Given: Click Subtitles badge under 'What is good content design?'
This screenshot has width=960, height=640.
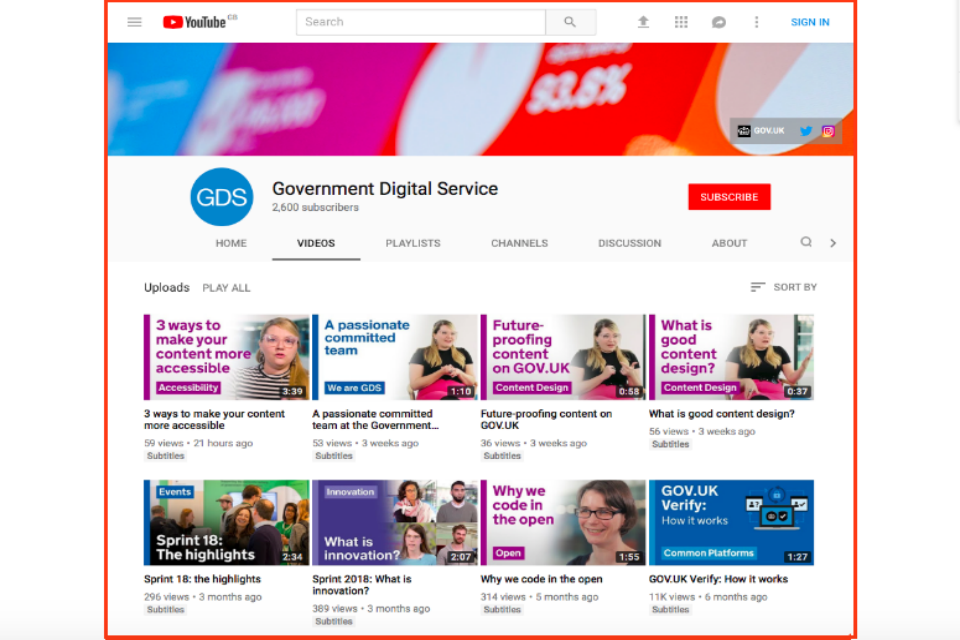Looking at the screenshot, I should pyautogui.click(x=670, y=445).
